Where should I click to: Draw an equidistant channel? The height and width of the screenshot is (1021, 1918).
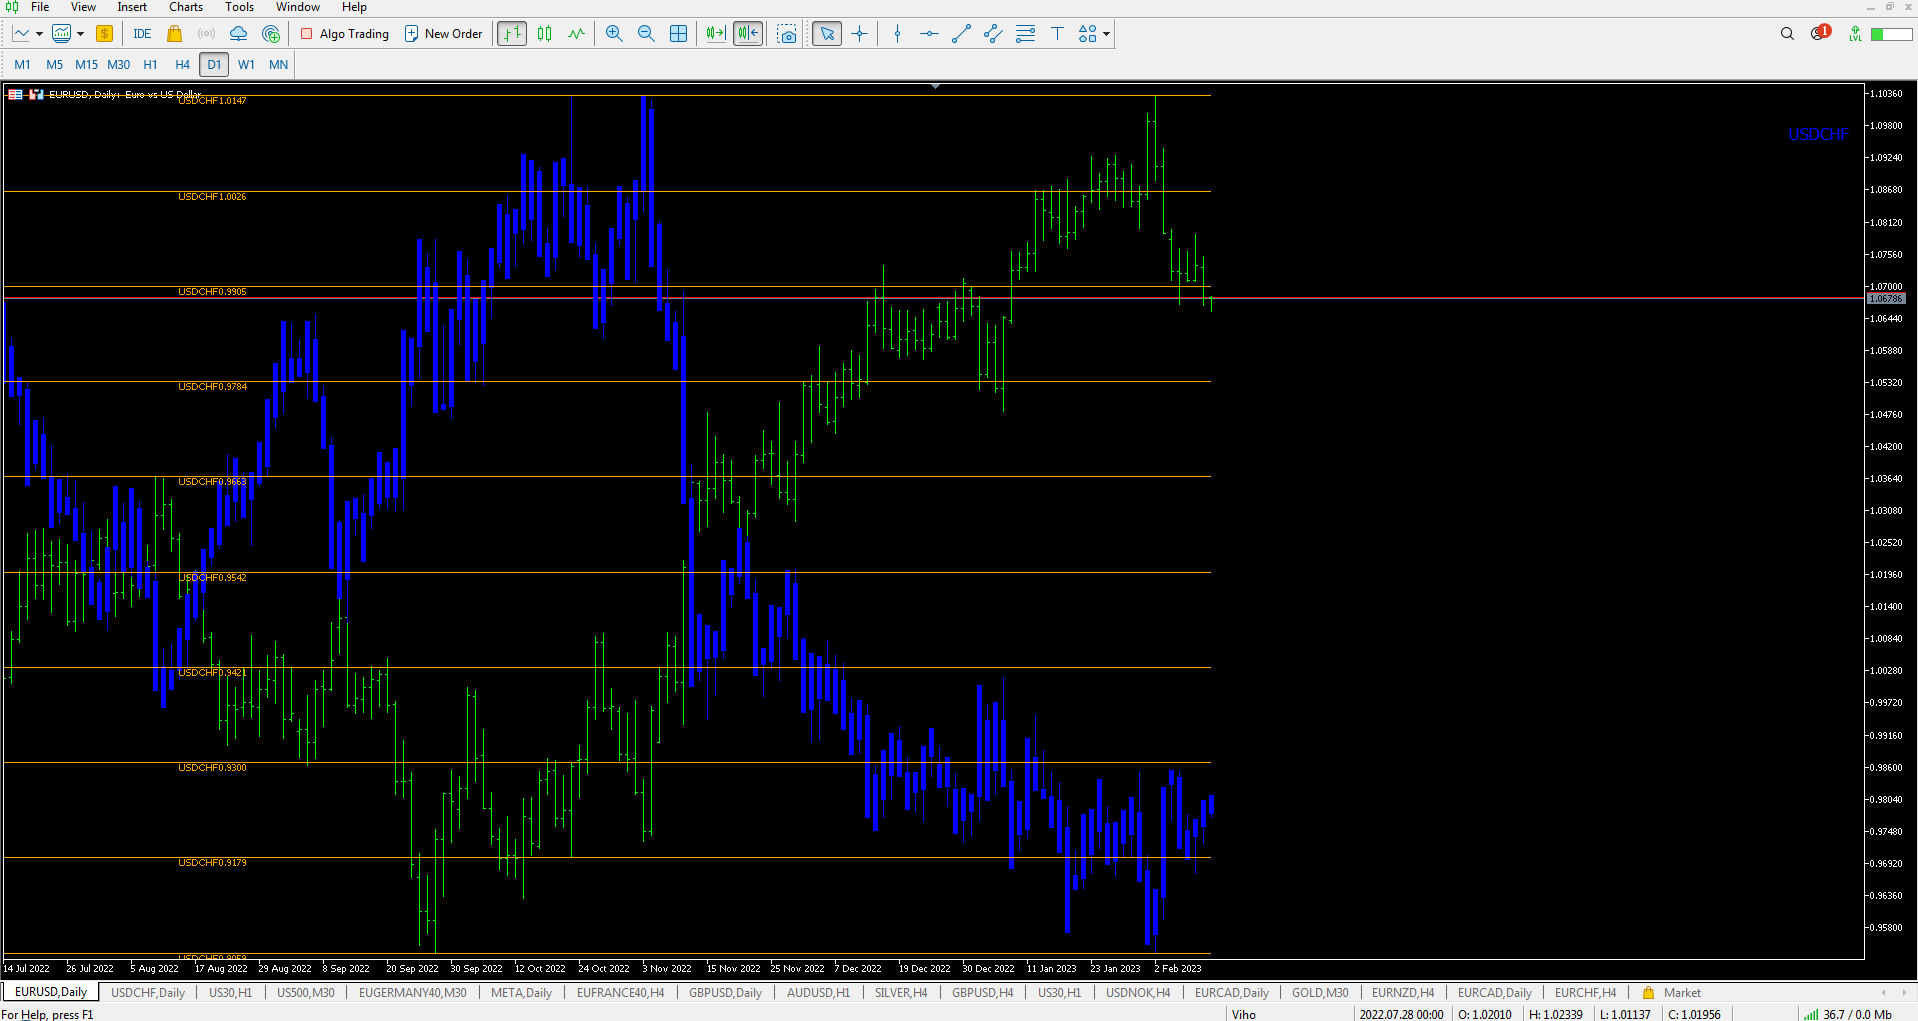pos(993,34)
